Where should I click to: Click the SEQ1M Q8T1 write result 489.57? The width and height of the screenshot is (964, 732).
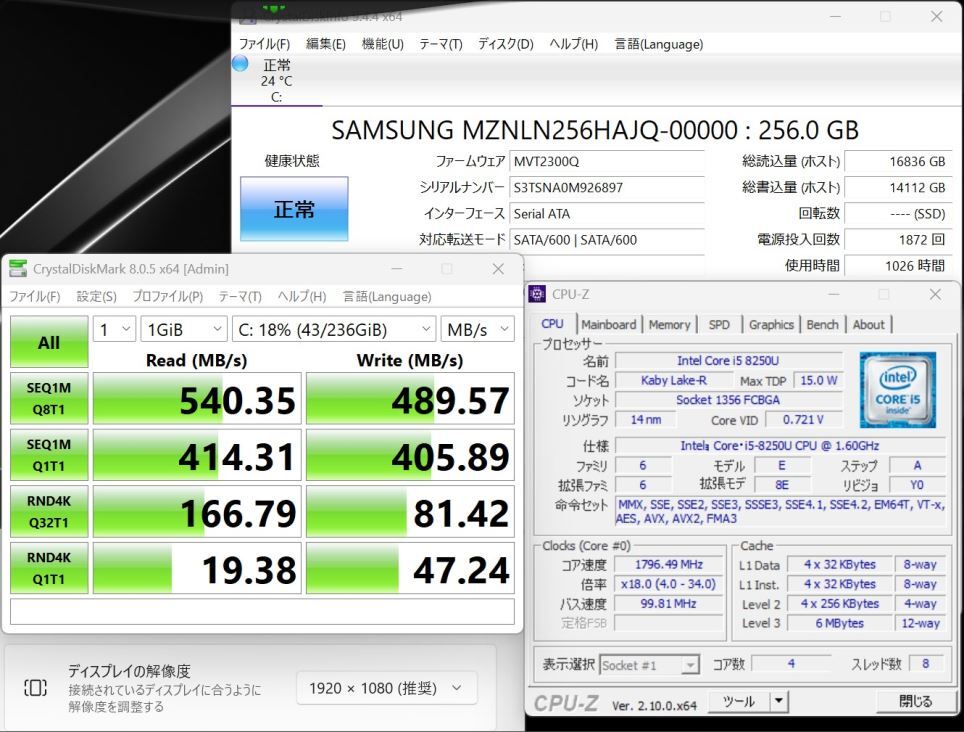point(410,399)
